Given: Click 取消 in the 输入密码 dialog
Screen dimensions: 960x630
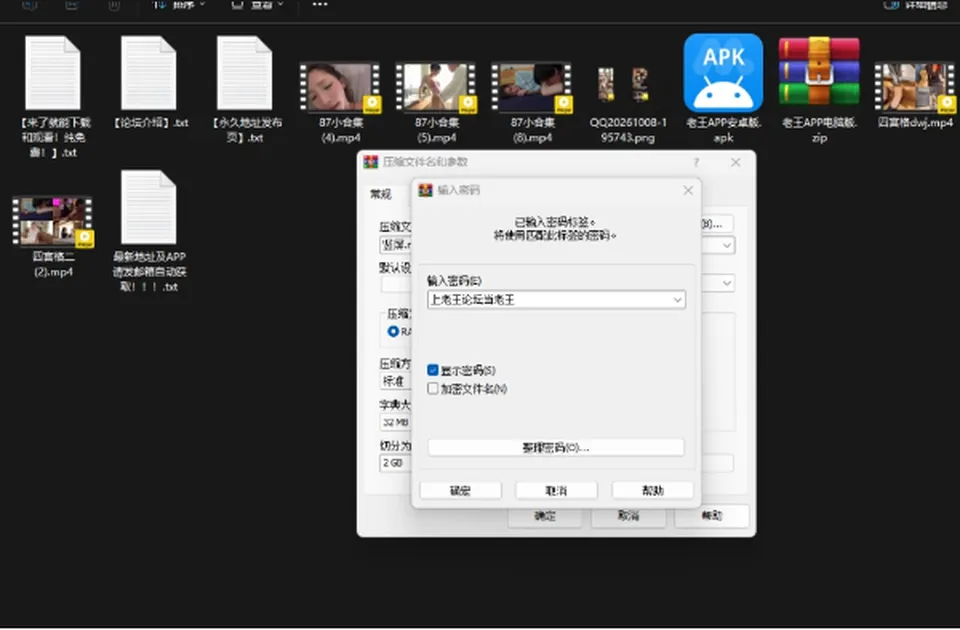Looking at the screenshot, I should (x=556, y=490).
